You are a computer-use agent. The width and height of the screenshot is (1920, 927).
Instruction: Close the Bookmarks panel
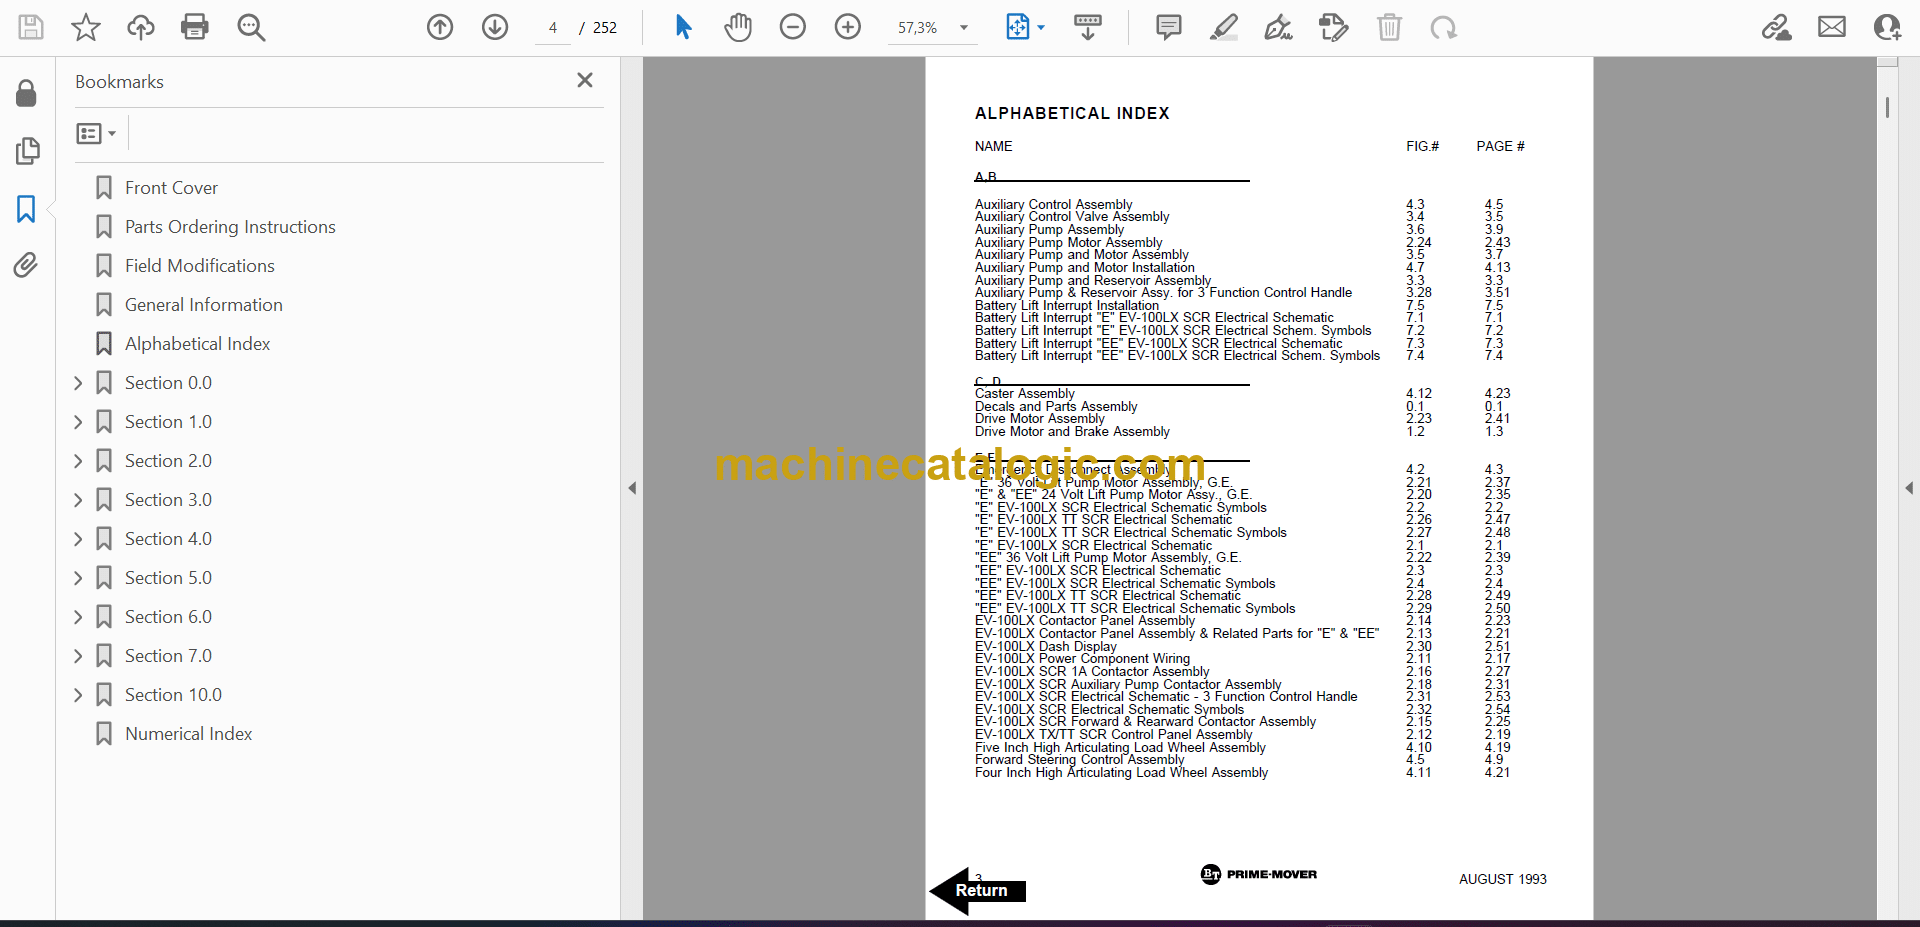[585, 80]
